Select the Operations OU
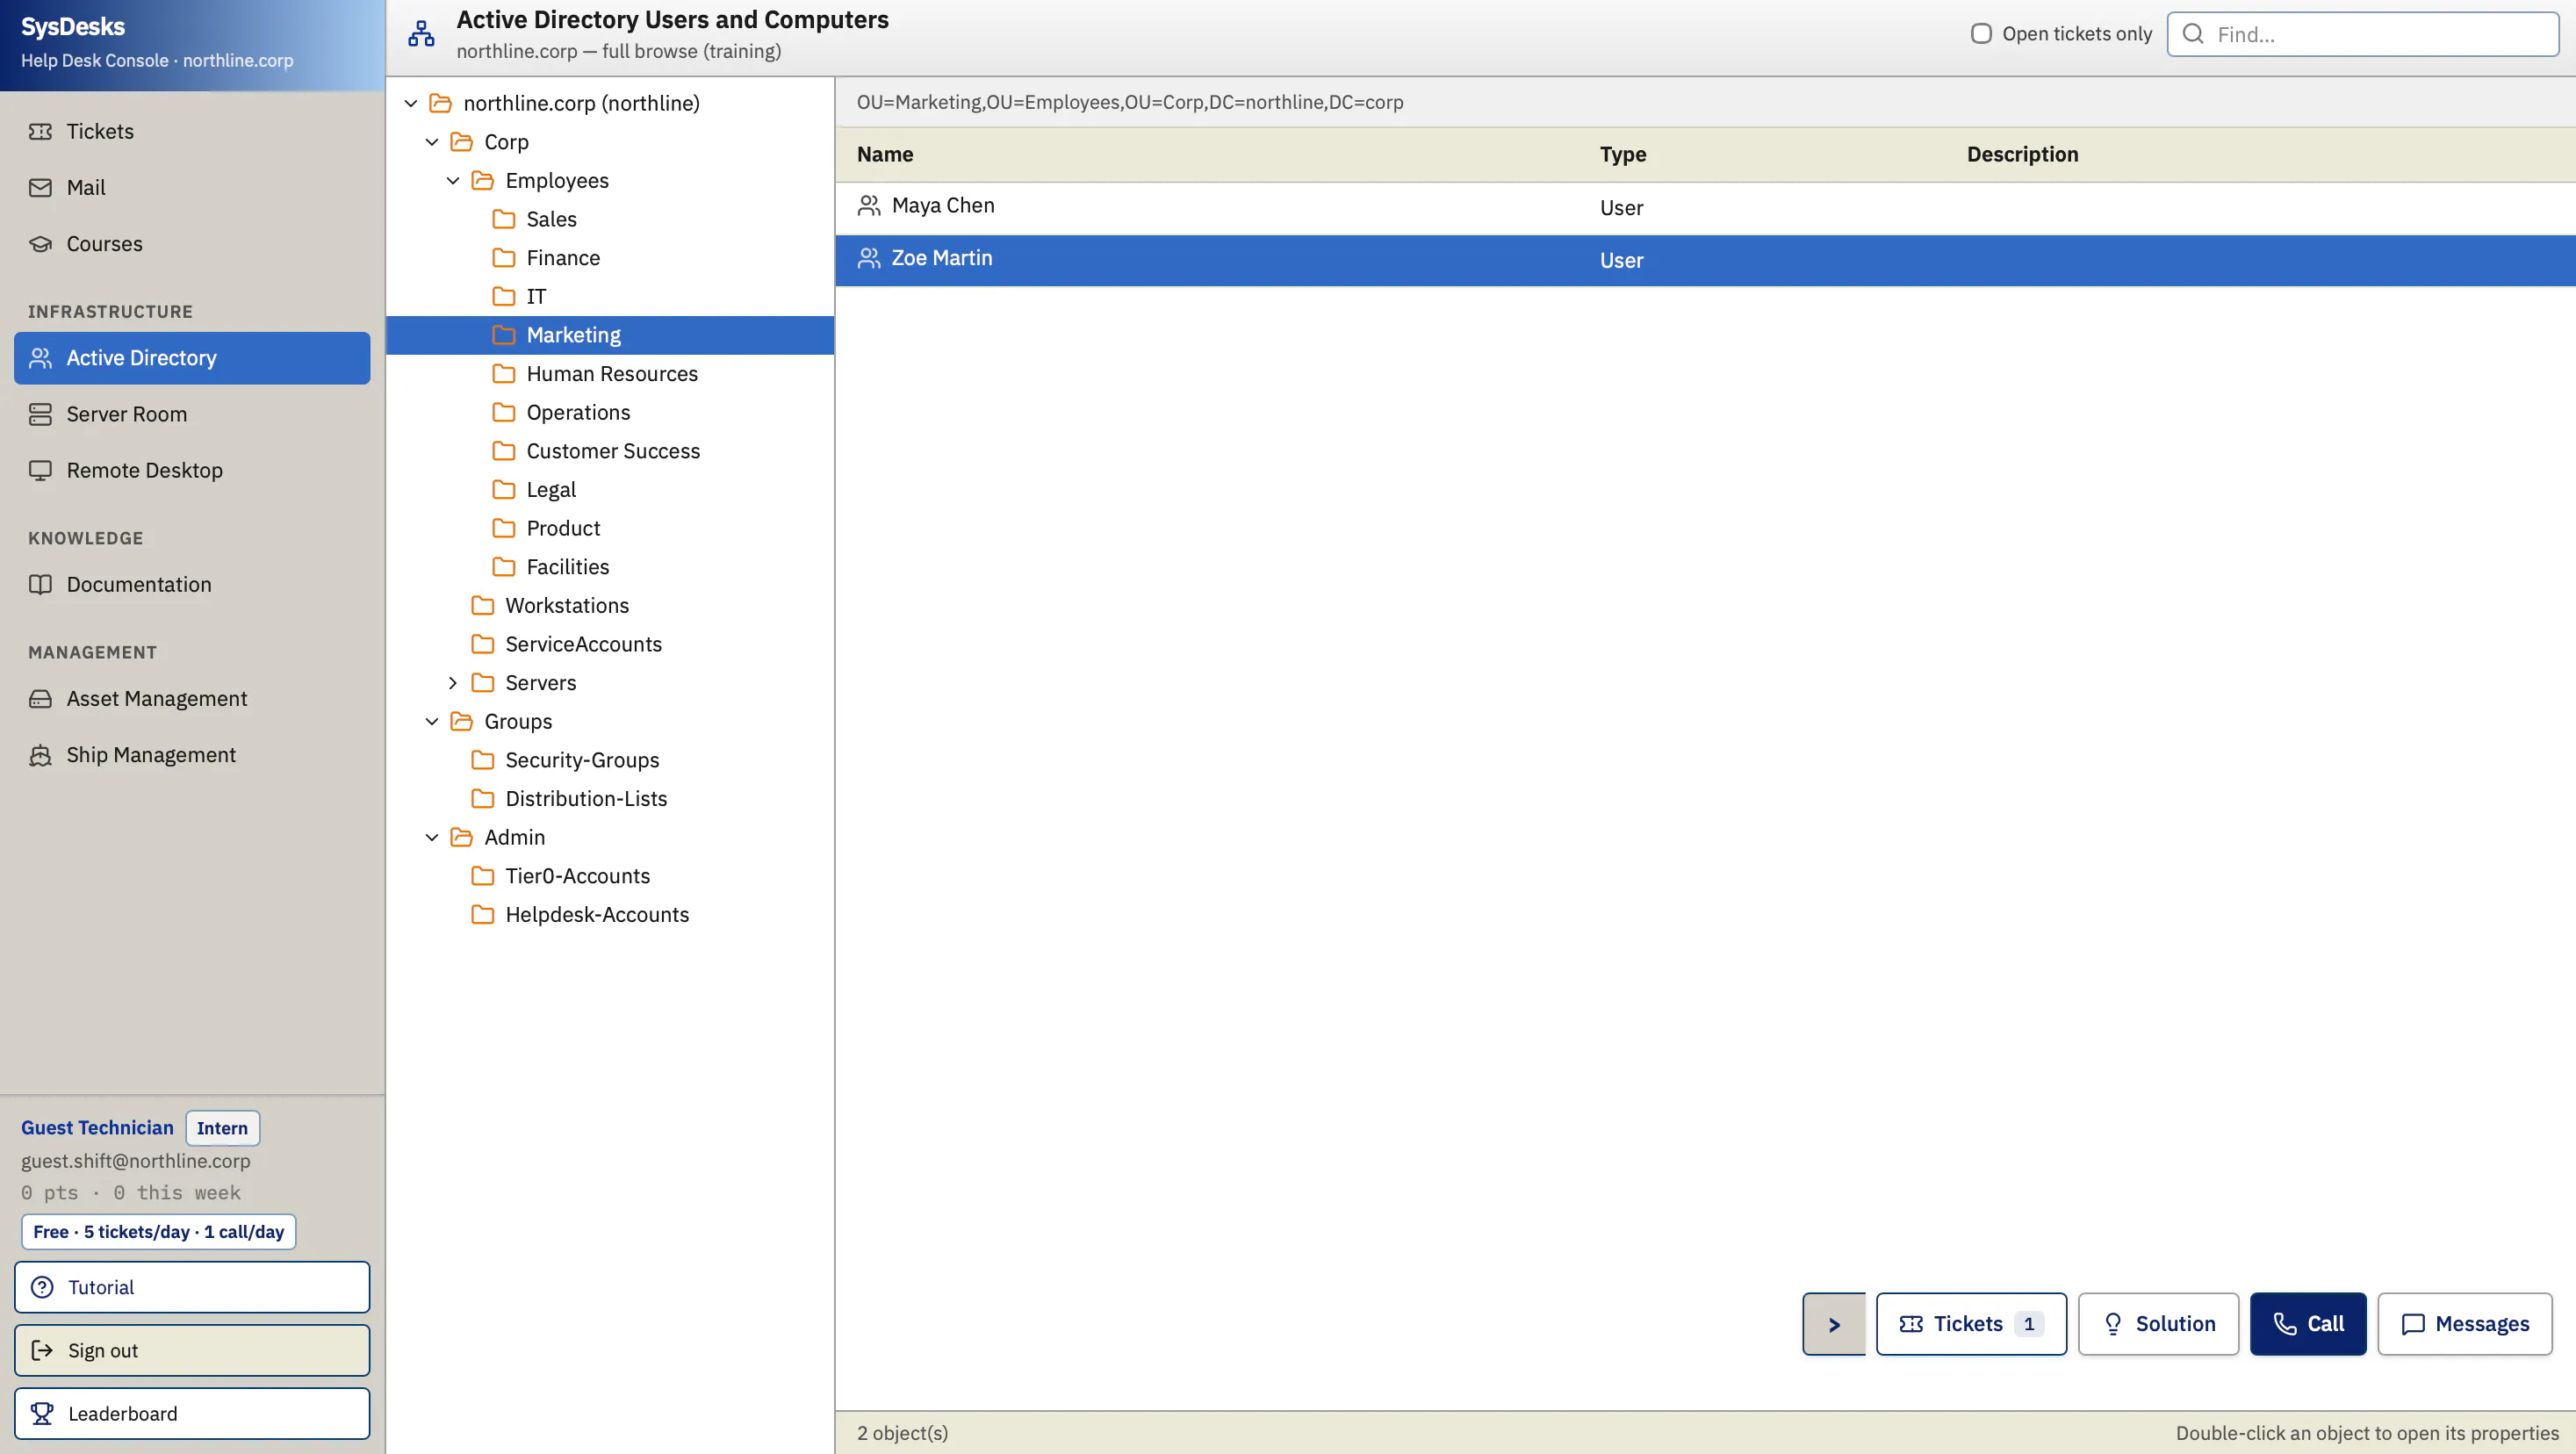 (x=610, y=412)
